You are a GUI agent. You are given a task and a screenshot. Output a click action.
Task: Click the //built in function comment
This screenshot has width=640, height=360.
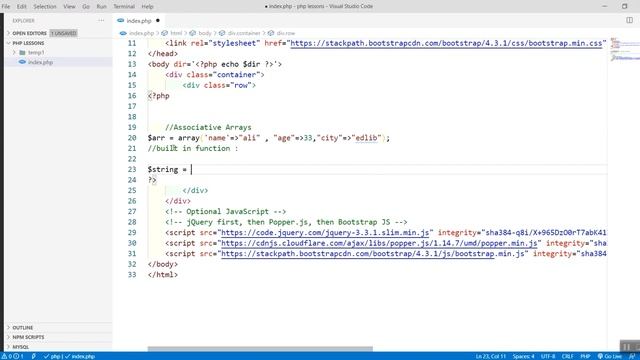[x=193, y=149]
